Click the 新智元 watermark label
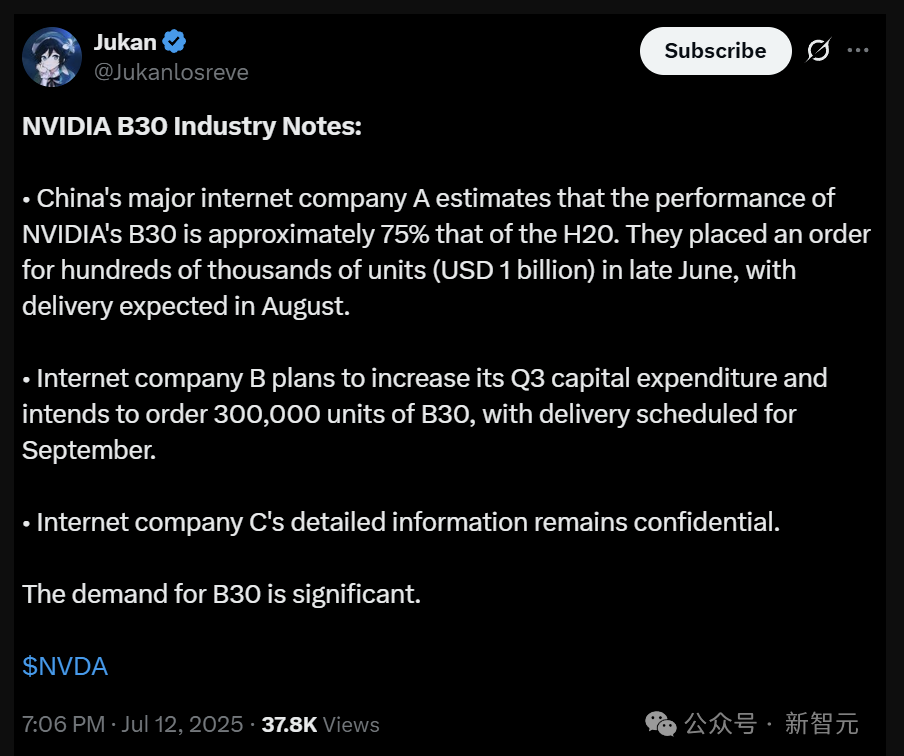 821,723
